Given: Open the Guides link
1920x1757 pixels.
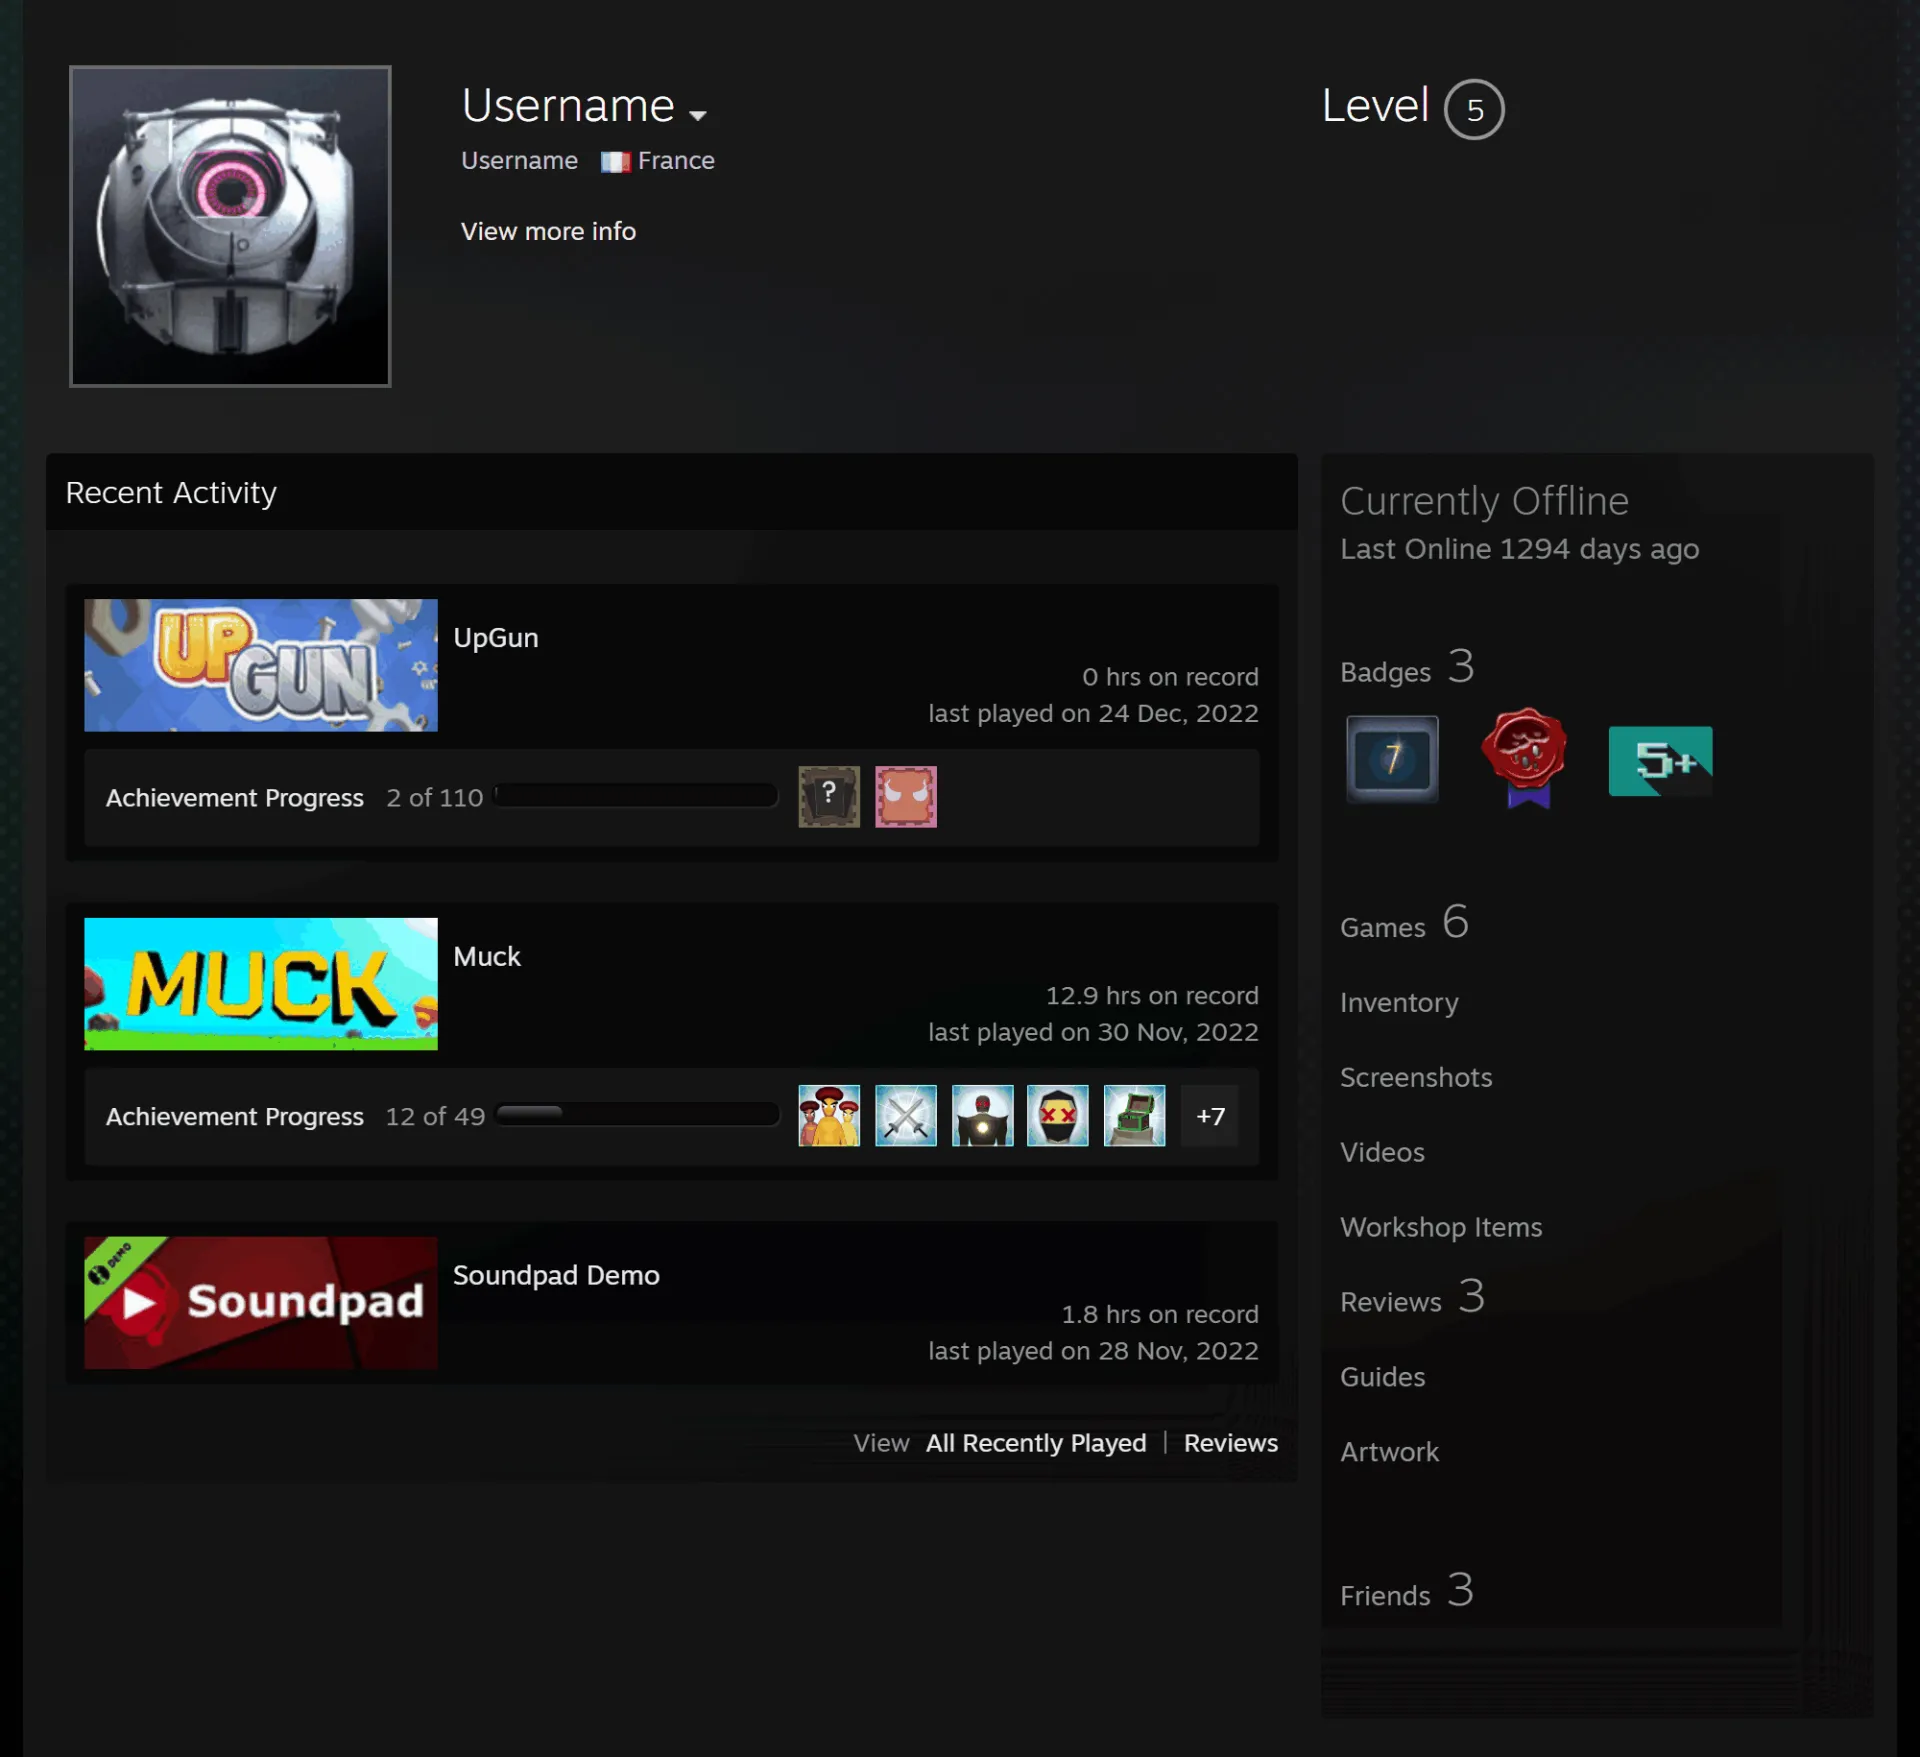Looking at the screenshot, I should [x=1382, y=1377].
